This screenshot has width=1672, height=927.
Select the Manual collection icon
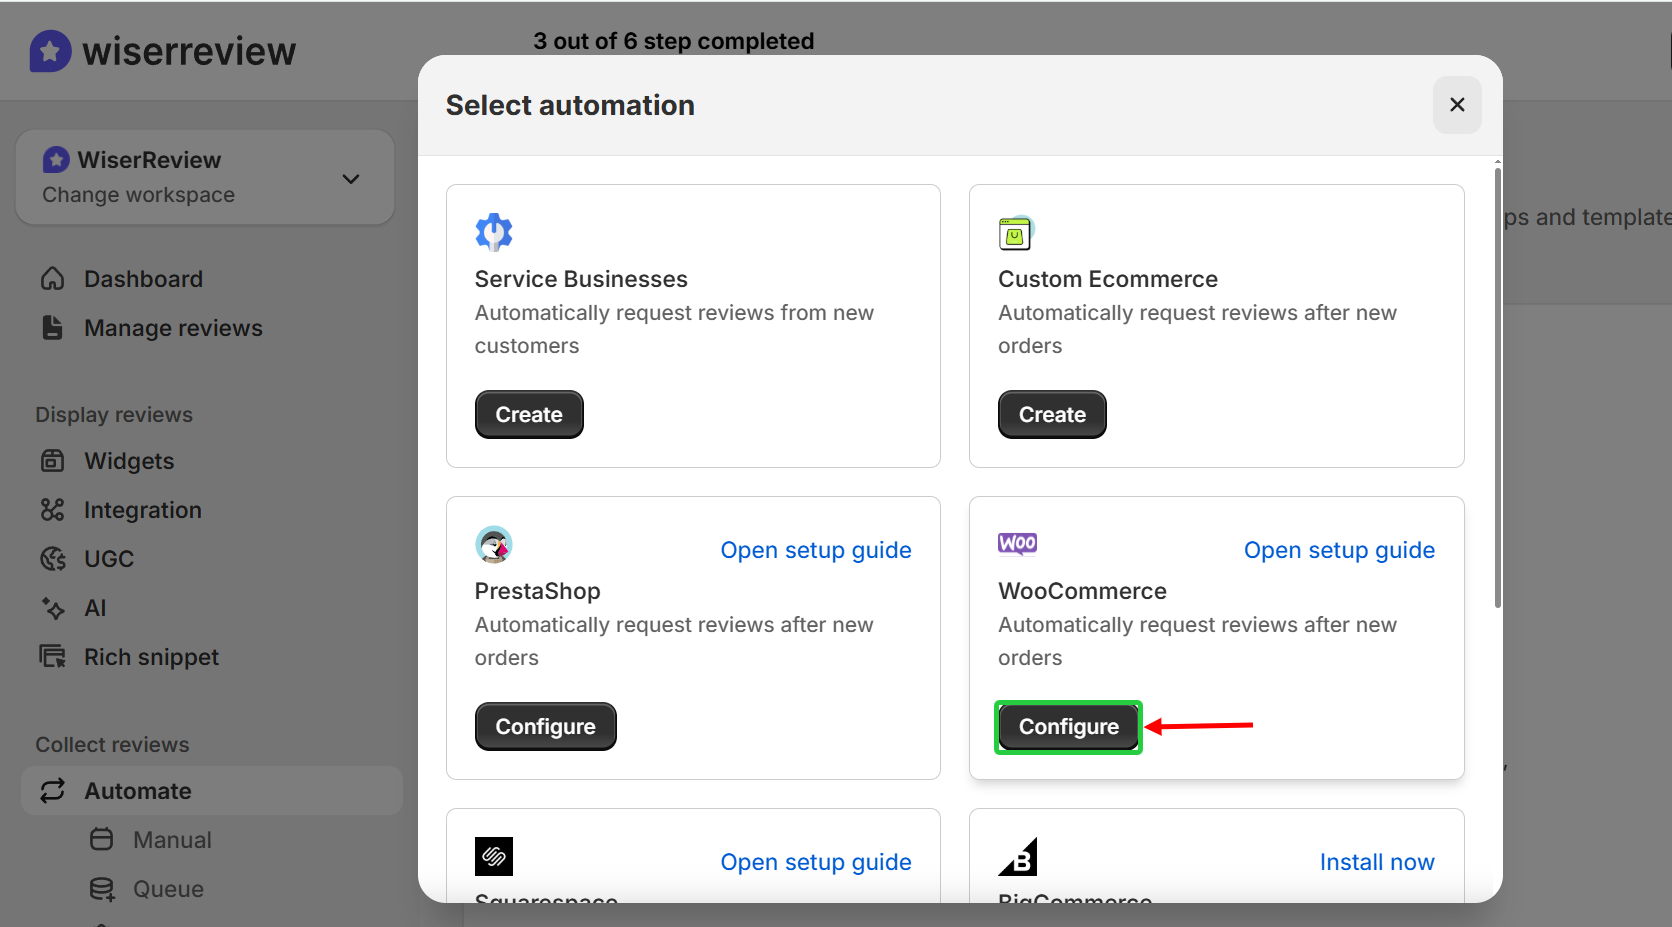(x=101, y=839)
